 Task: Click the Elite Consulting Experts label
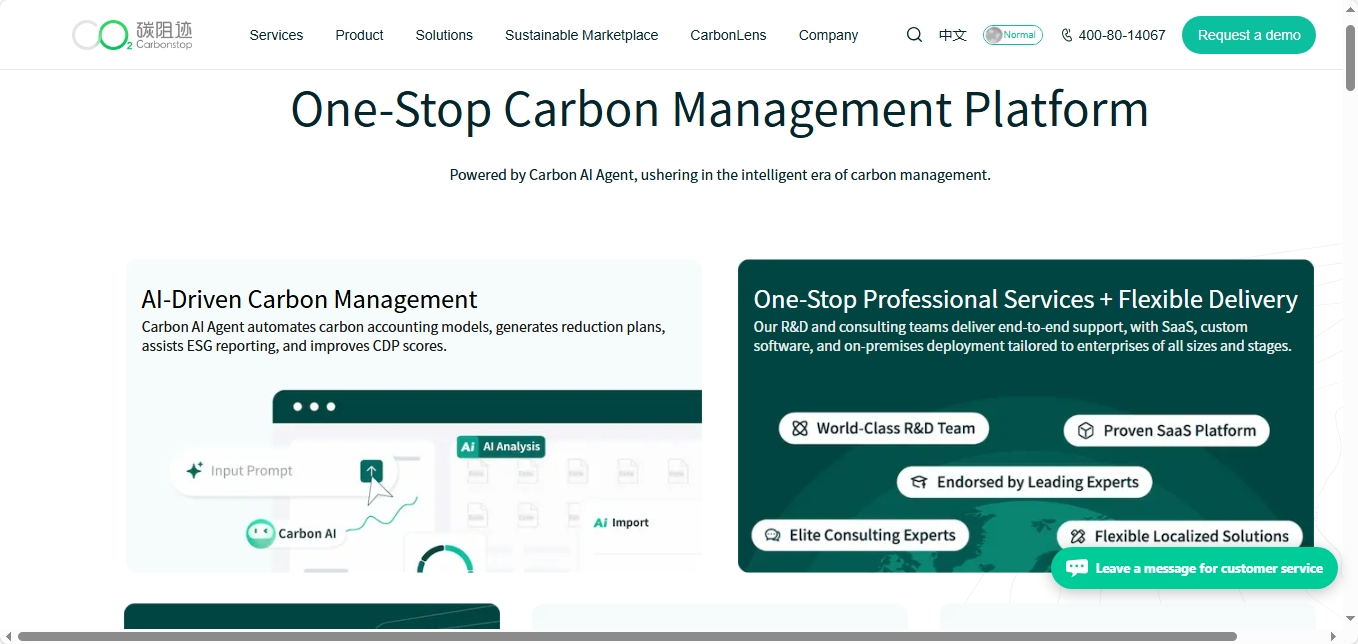[872, 535]
